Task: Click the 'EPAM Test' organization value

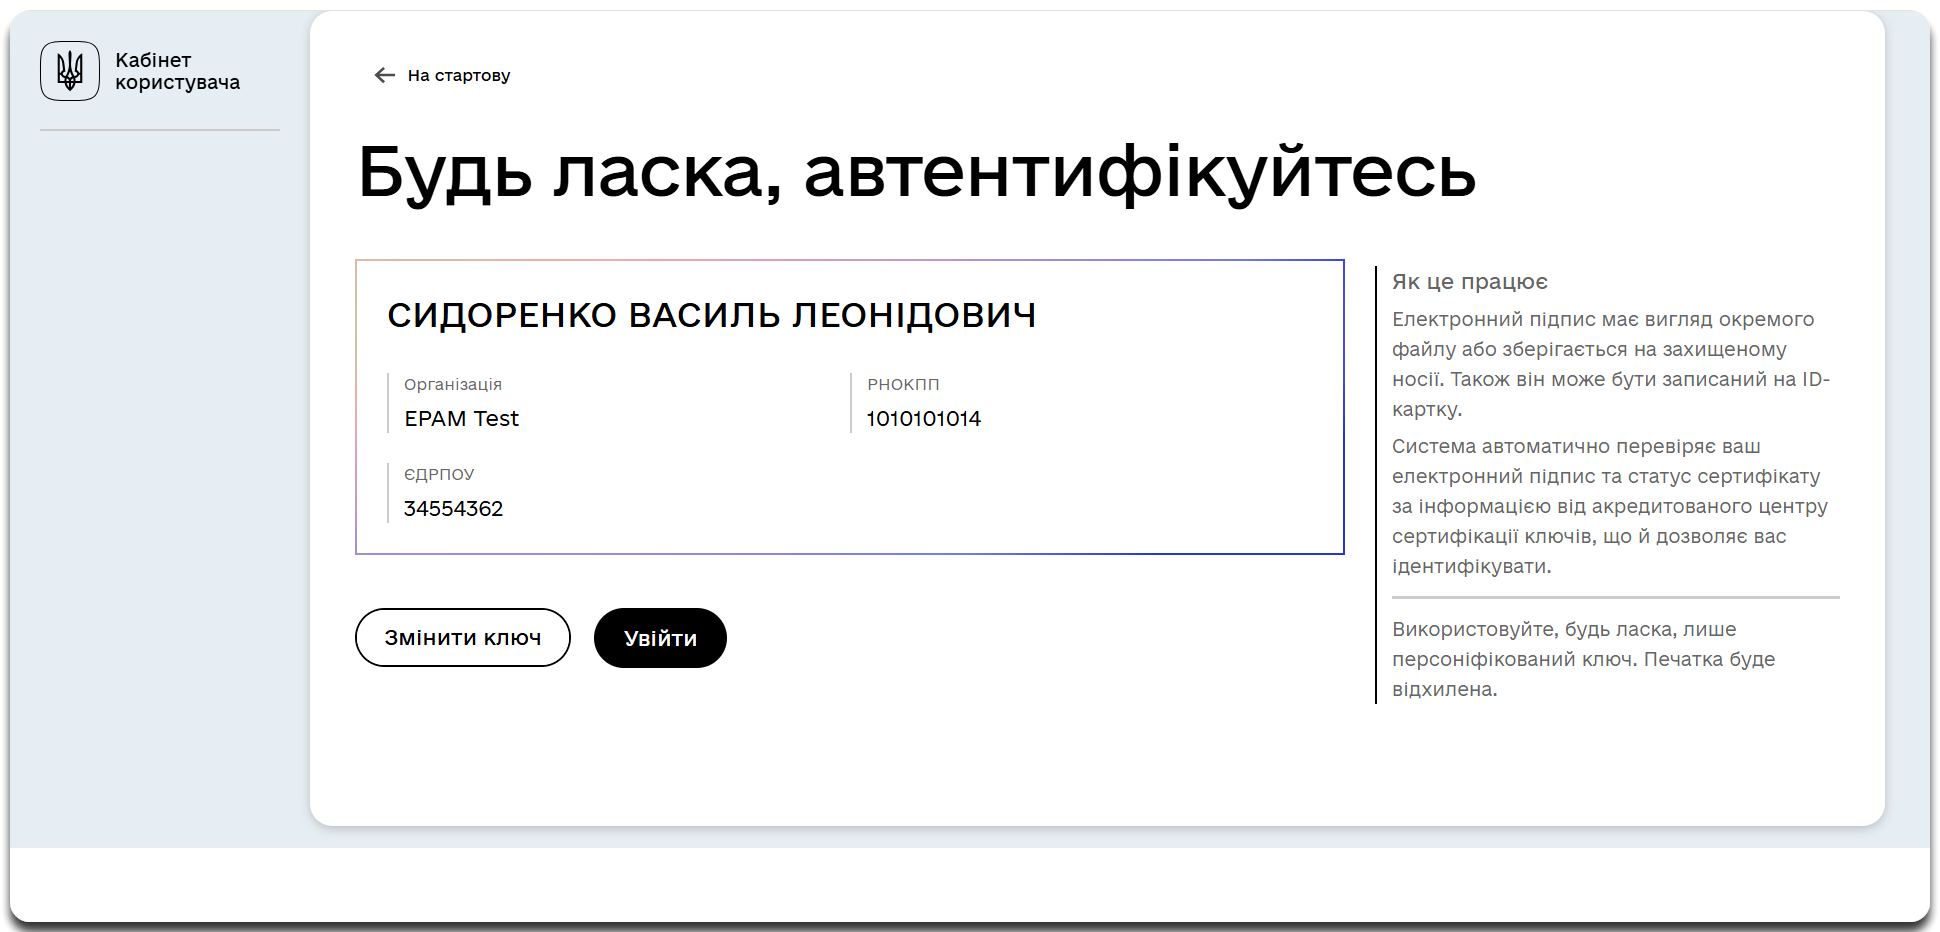Action: point(461,418)
